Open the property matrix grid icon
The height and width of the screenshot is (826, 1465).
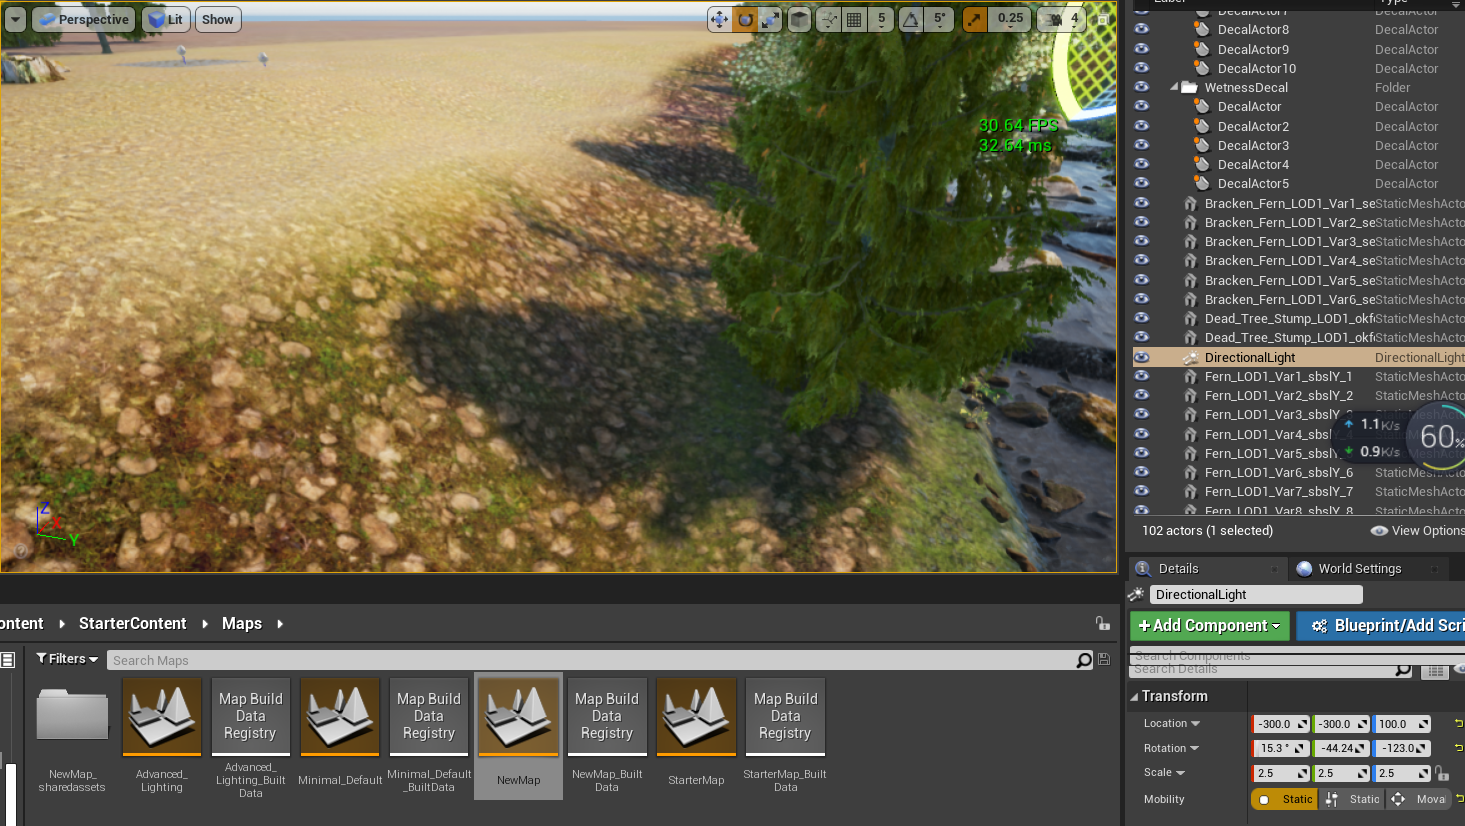[1436, 671]
